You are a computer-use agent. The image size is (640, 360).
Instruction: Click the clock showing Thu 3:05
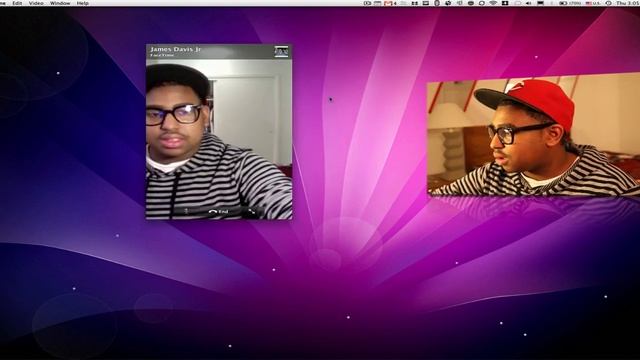628,3
